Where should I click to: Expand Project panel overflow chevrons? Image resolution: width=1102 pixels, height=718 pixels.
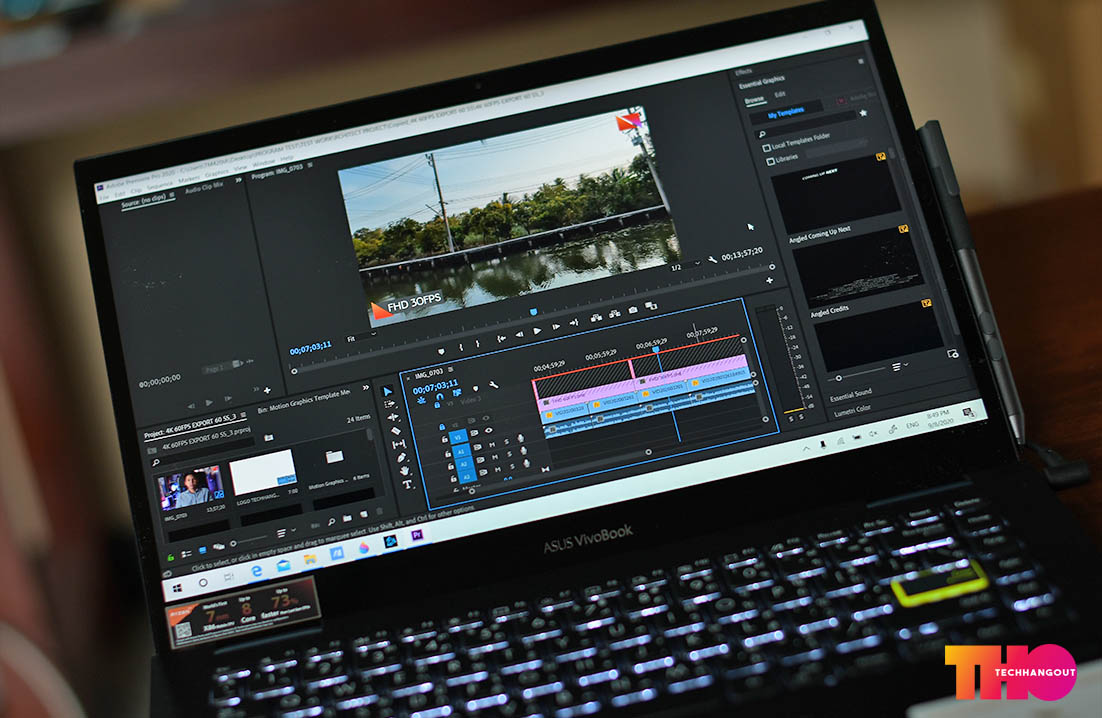point(365,388)
